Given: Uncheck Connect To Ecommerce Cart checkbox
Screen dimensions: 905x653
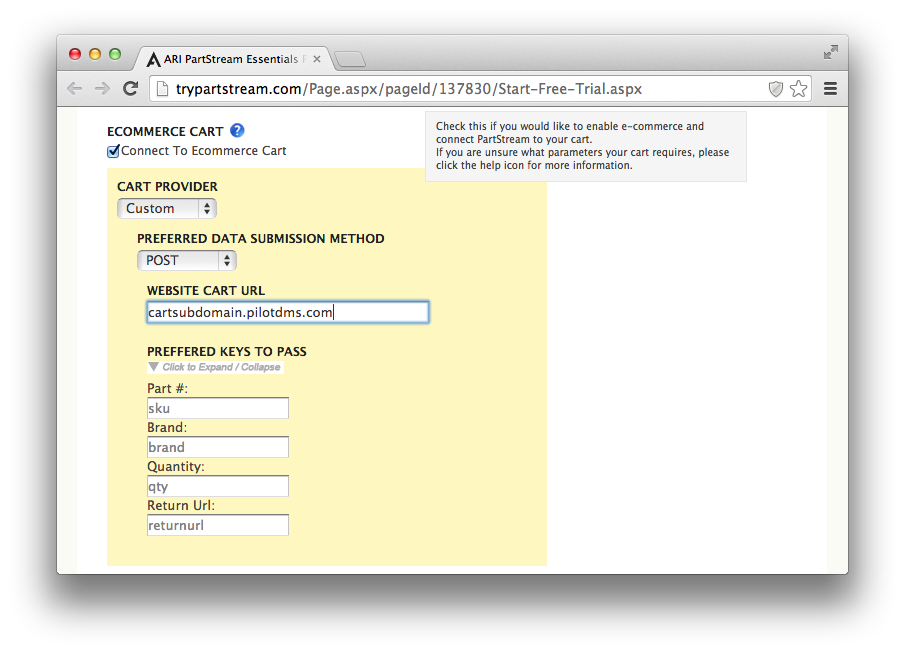Looking at the screenshot, I should point(114,152).
